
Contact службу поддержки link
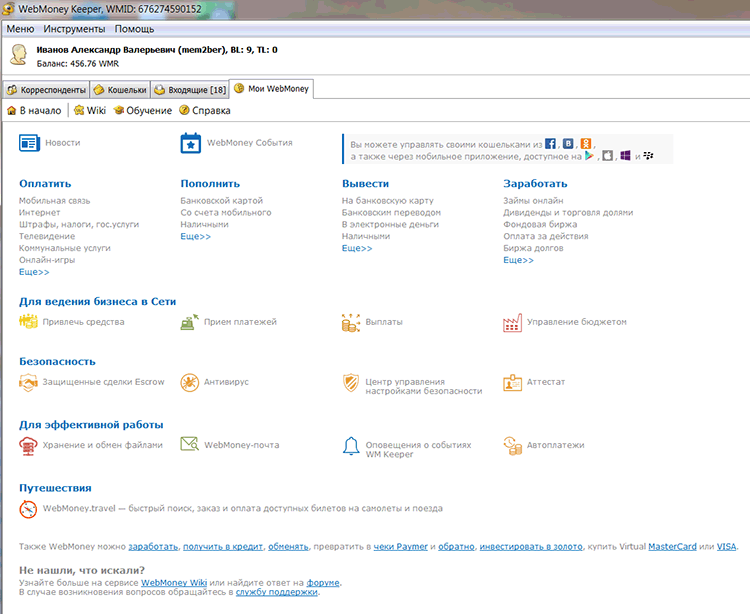pos(276,592)
